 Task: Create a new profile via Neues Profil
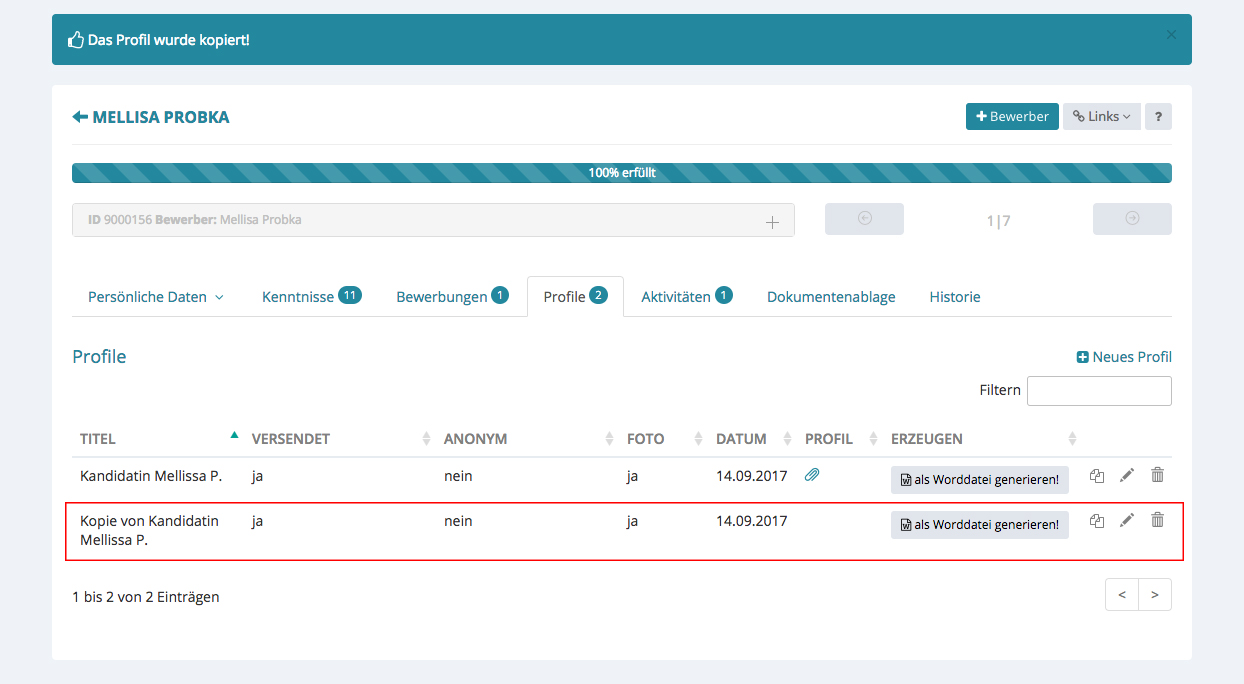pyautogui.click(x=1124, y=357)
